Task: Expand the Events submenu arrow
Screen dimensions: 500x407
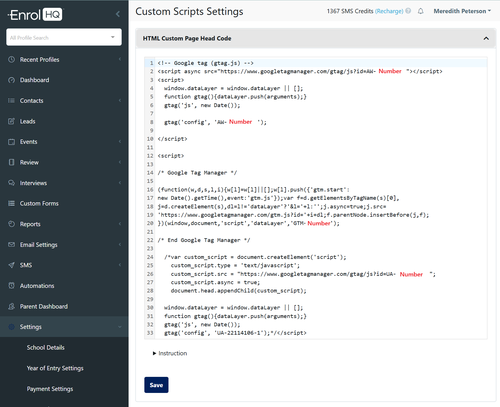Action: coord(120,142)
